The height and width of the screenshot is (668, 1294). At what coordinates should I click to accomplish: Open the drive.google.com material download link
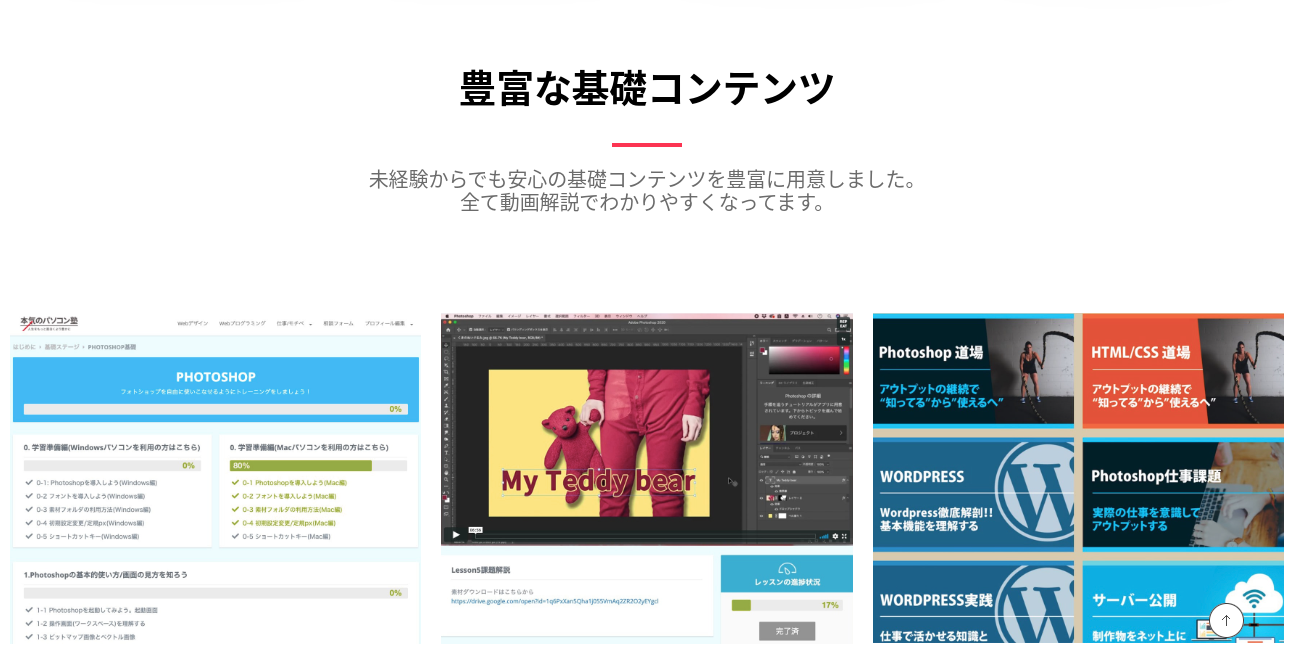pyautogui.click(x=554, y=601)
